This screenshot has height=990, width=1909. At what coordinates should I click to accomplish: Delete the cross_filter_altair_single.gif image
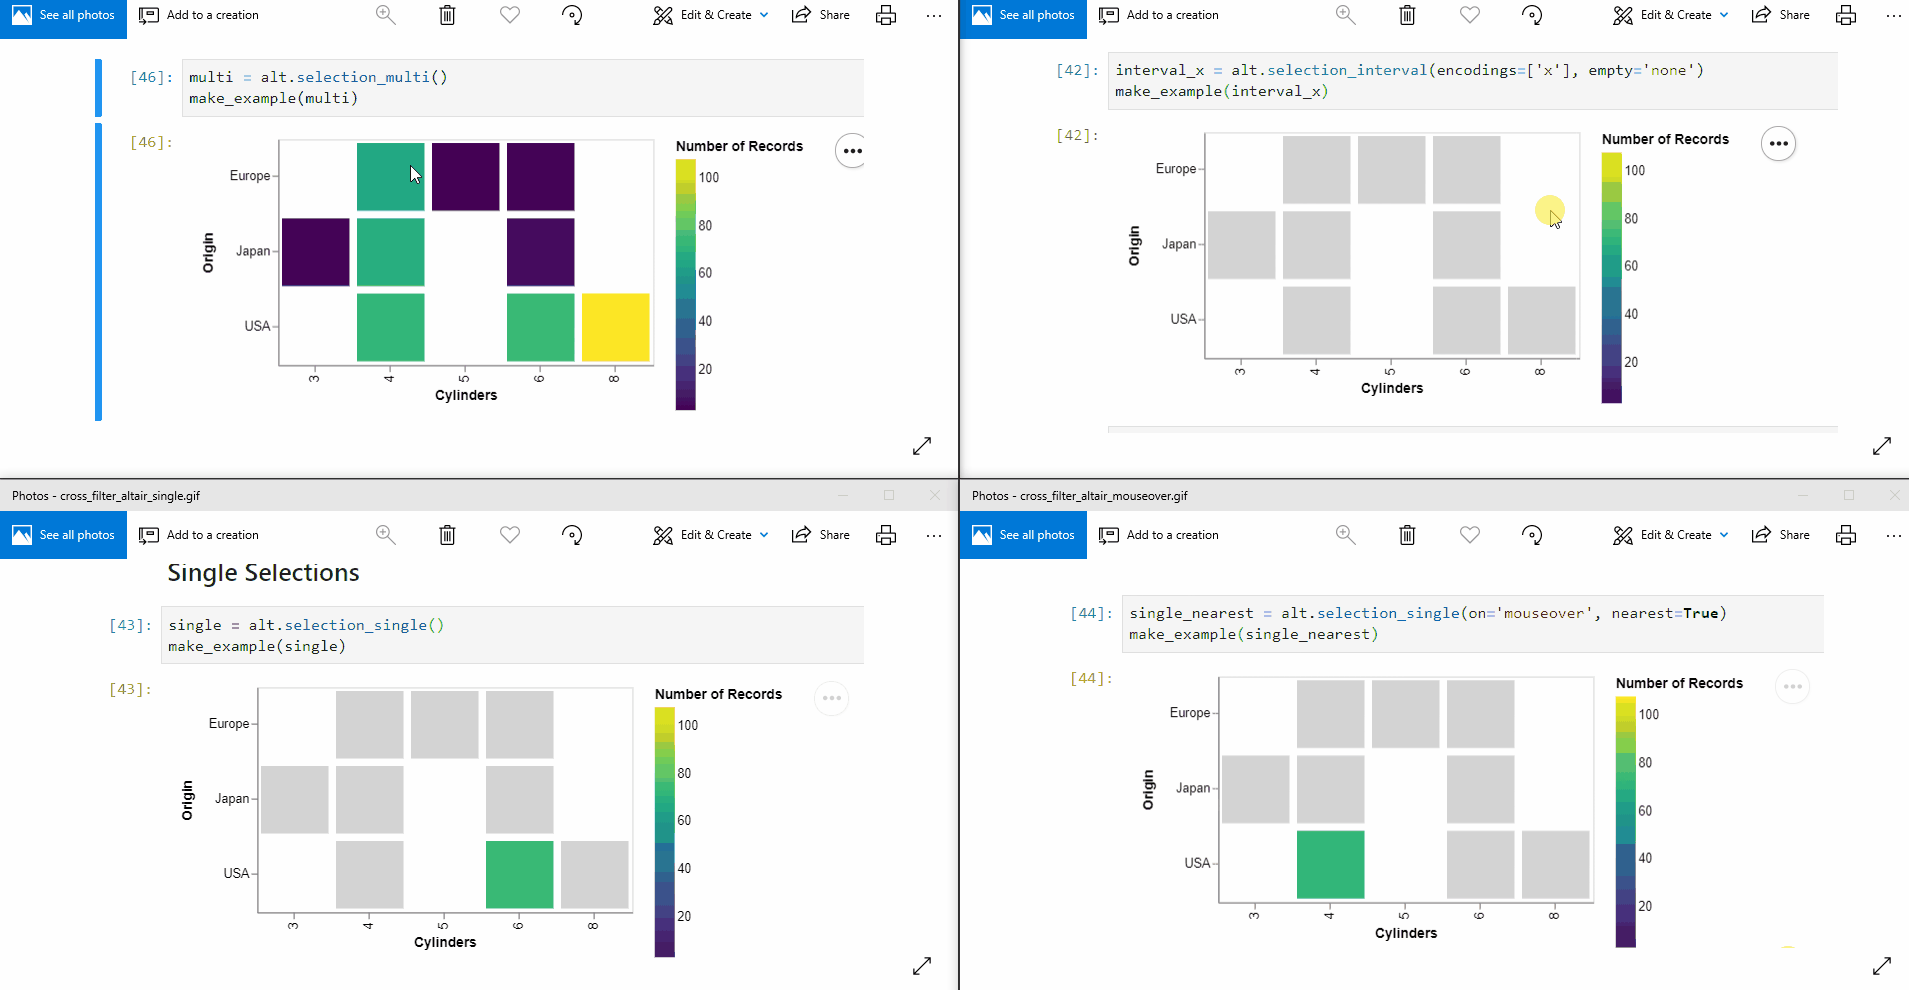(447, 534)
